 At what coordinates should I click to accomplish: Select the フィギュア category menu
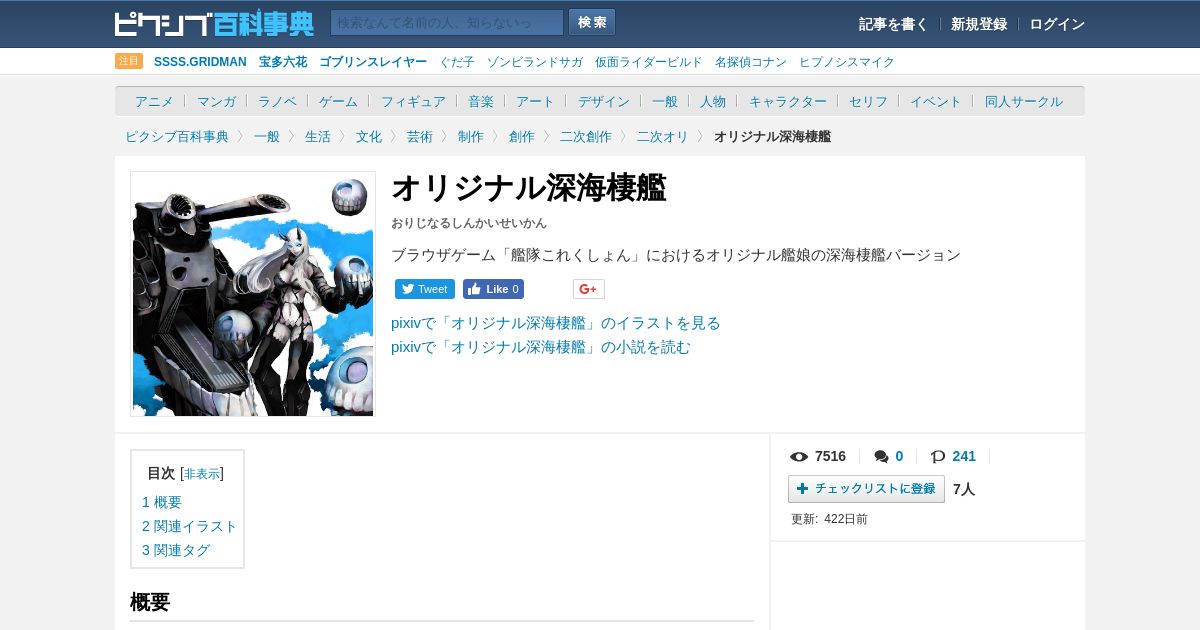coord(413,101)
